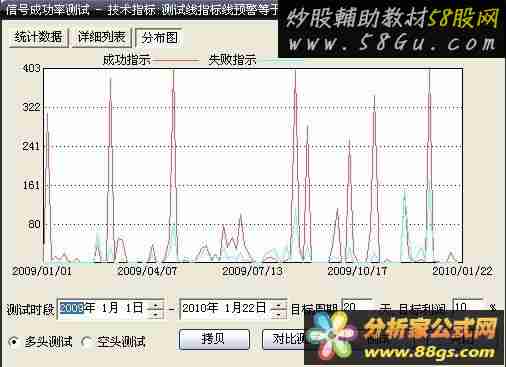Click the 对比测 button
The image size is (506, 367).
coord(284,339)
